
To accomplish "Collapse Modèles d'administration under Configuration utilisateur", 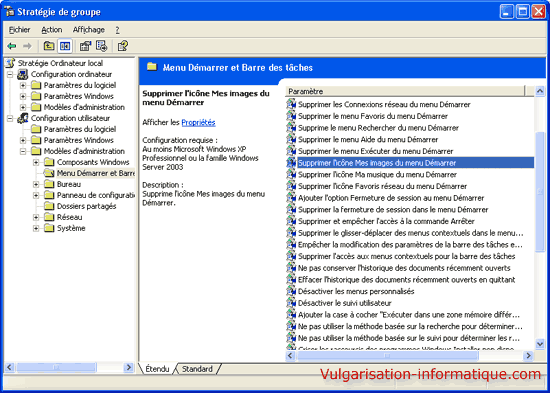I will [x=23, y=151].
